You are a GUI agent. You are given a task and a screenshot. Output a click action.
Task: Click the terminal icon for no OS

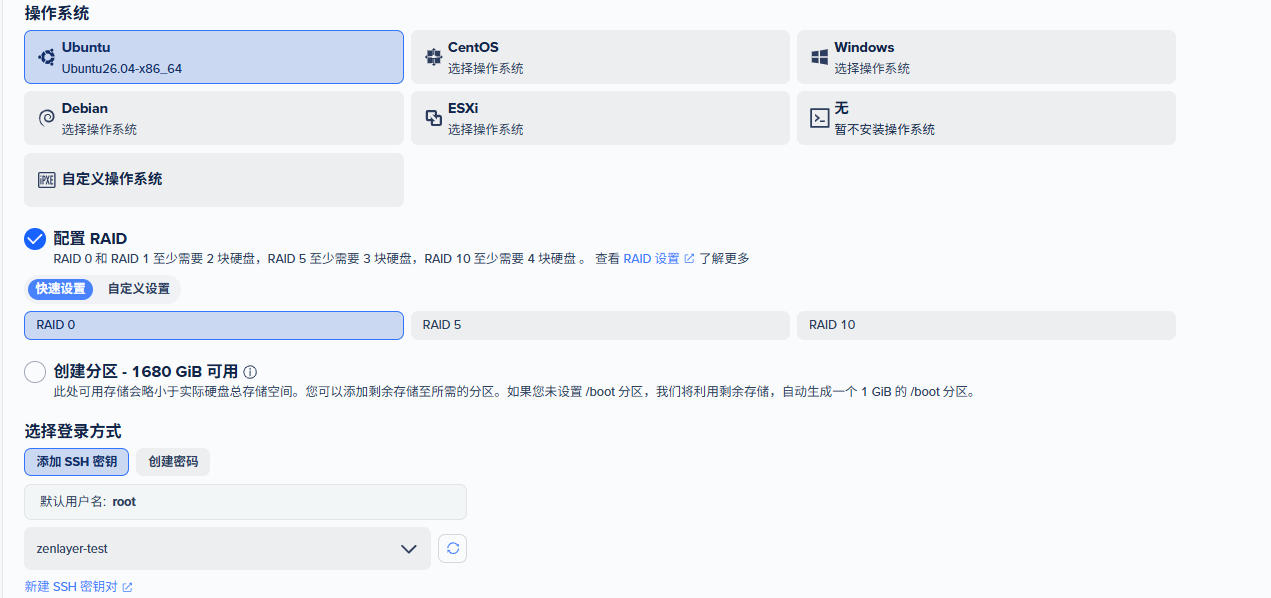click(819, 118)
